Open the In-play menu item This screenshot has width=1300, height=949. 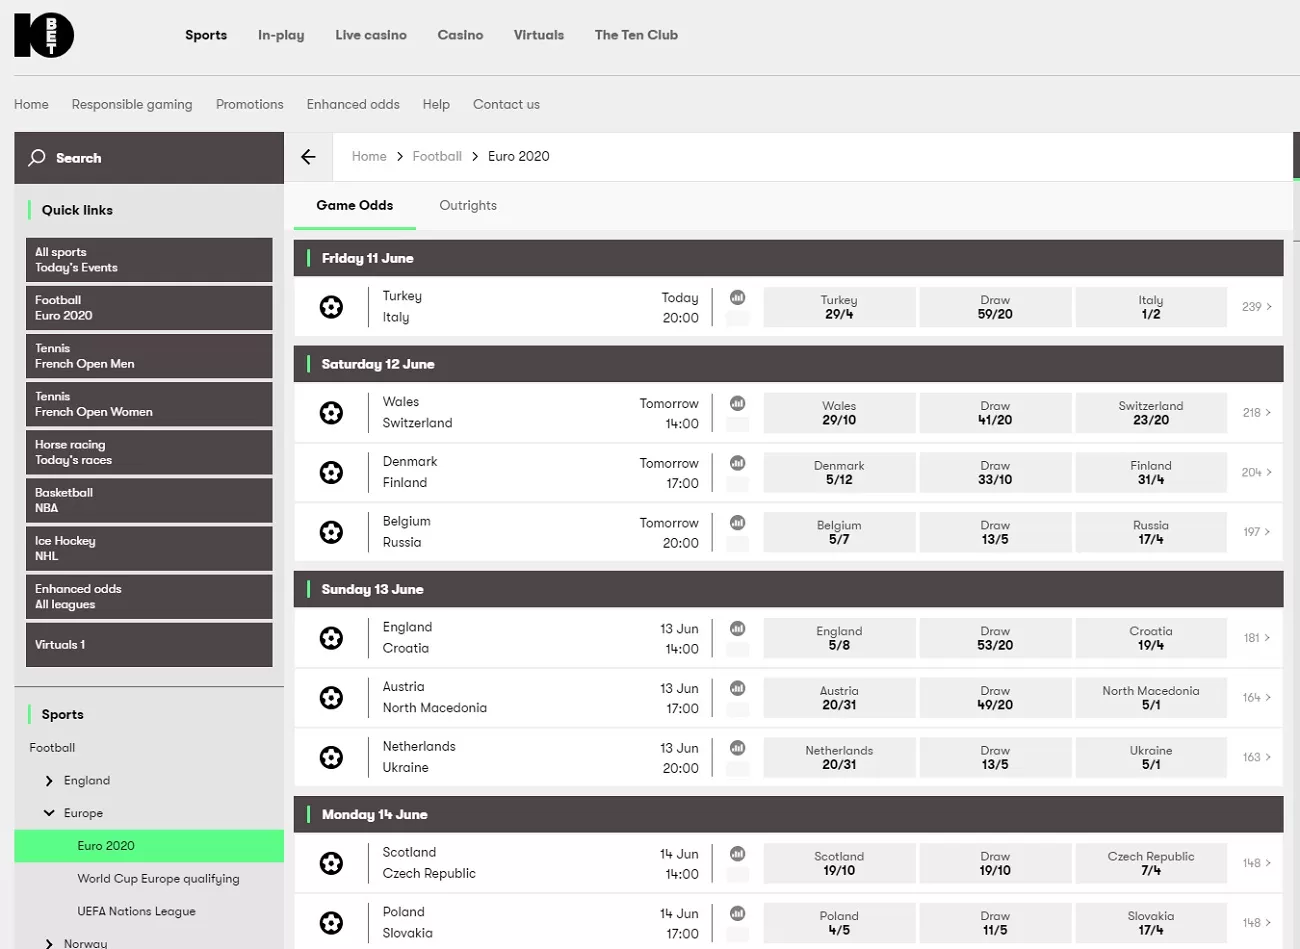(x=281, y=35)
